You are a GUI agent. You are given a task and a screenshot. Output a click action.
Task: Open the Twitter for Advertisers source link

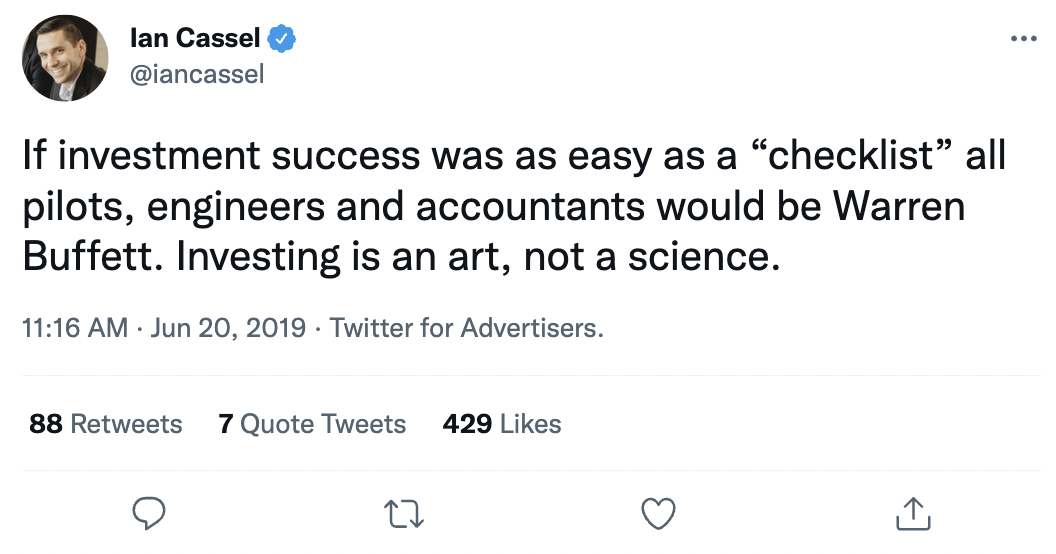click(466, 328)
